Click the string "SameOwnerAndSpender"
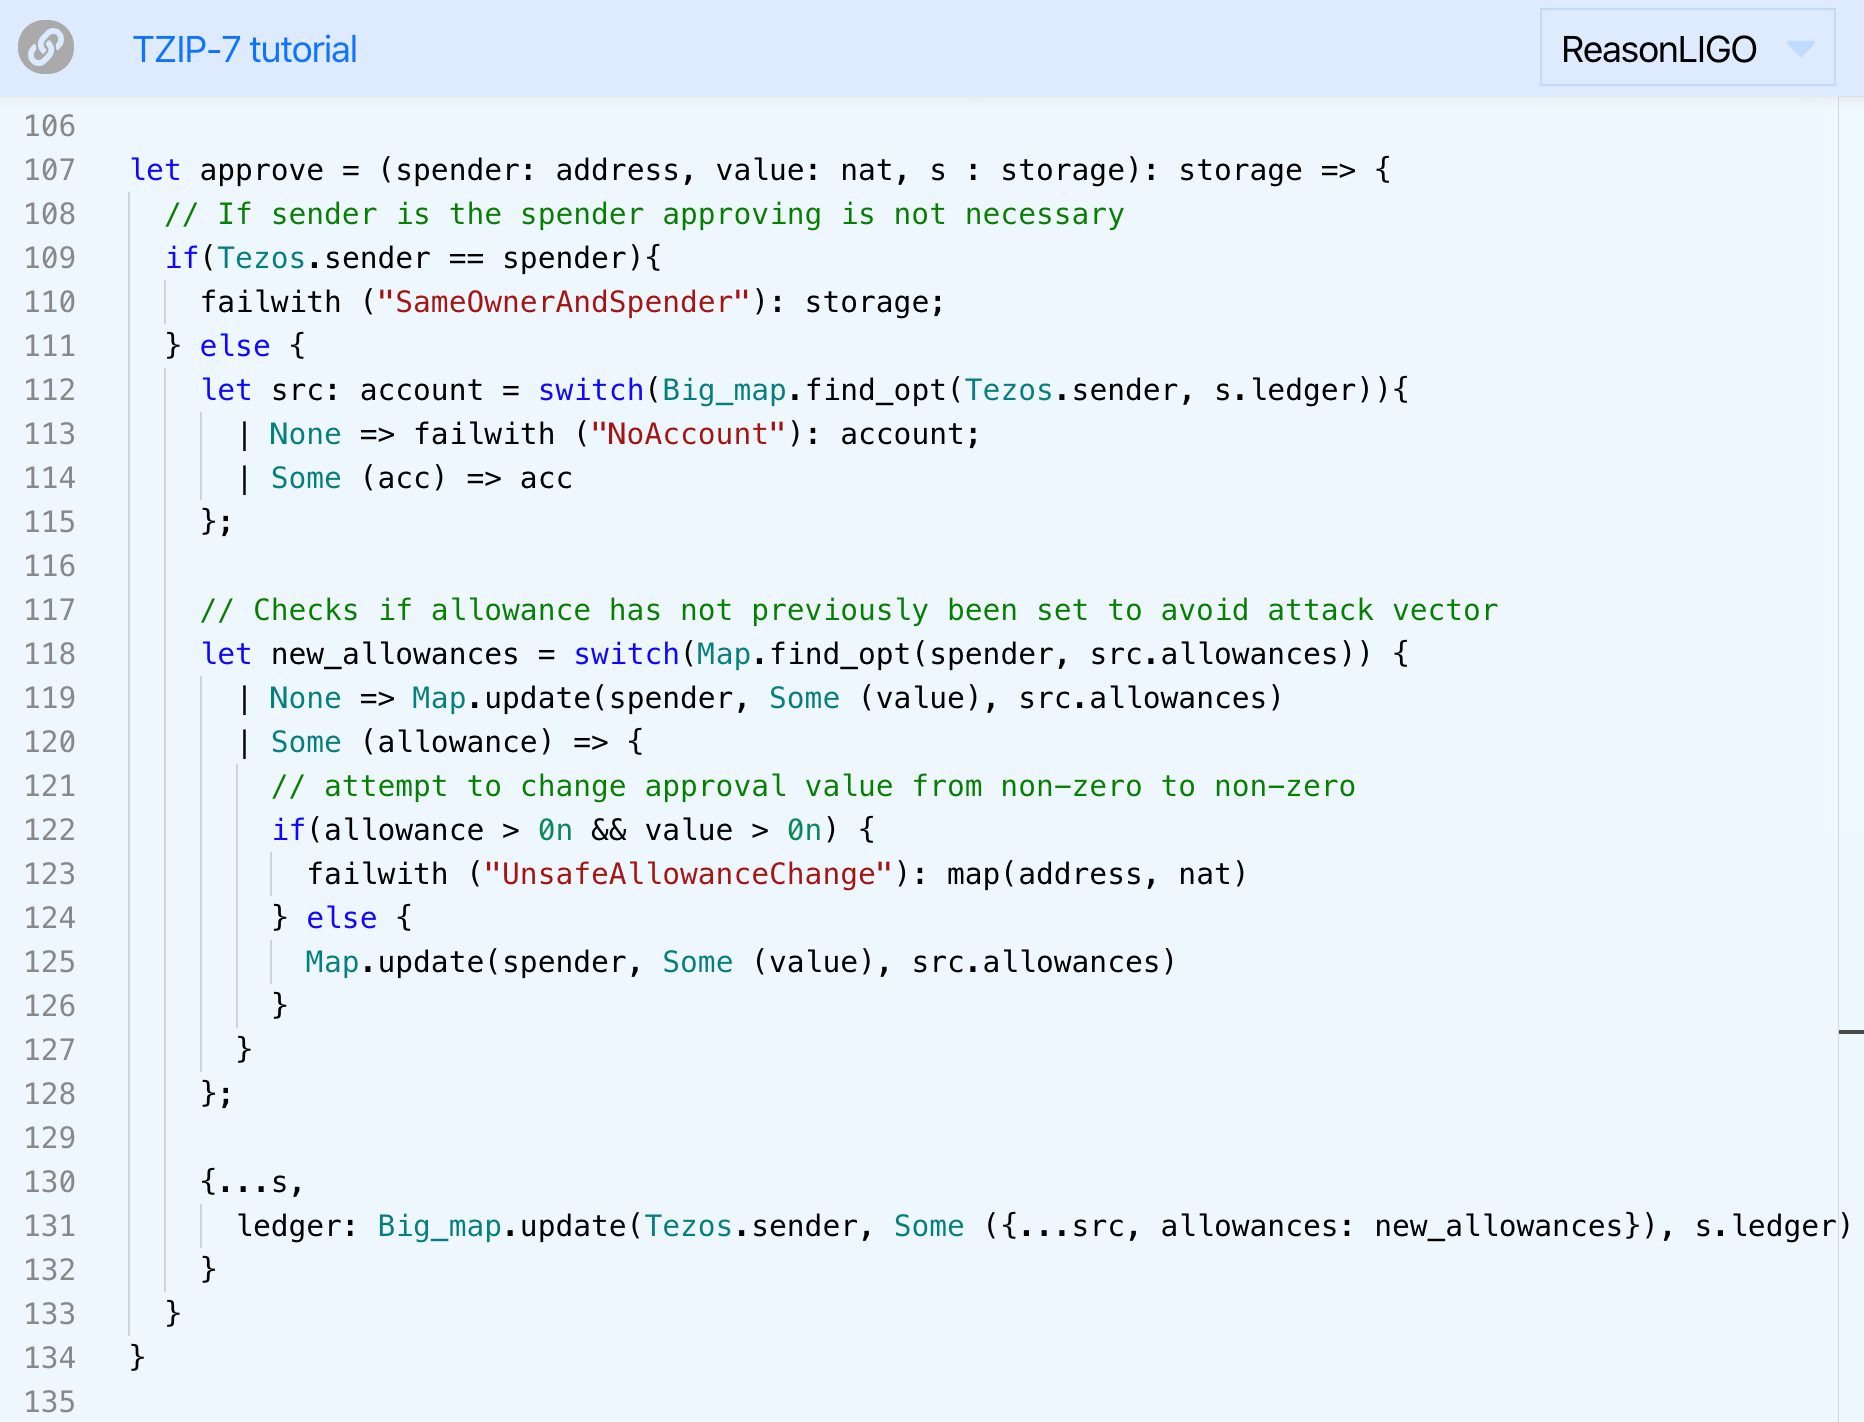 tap(564, 302)
